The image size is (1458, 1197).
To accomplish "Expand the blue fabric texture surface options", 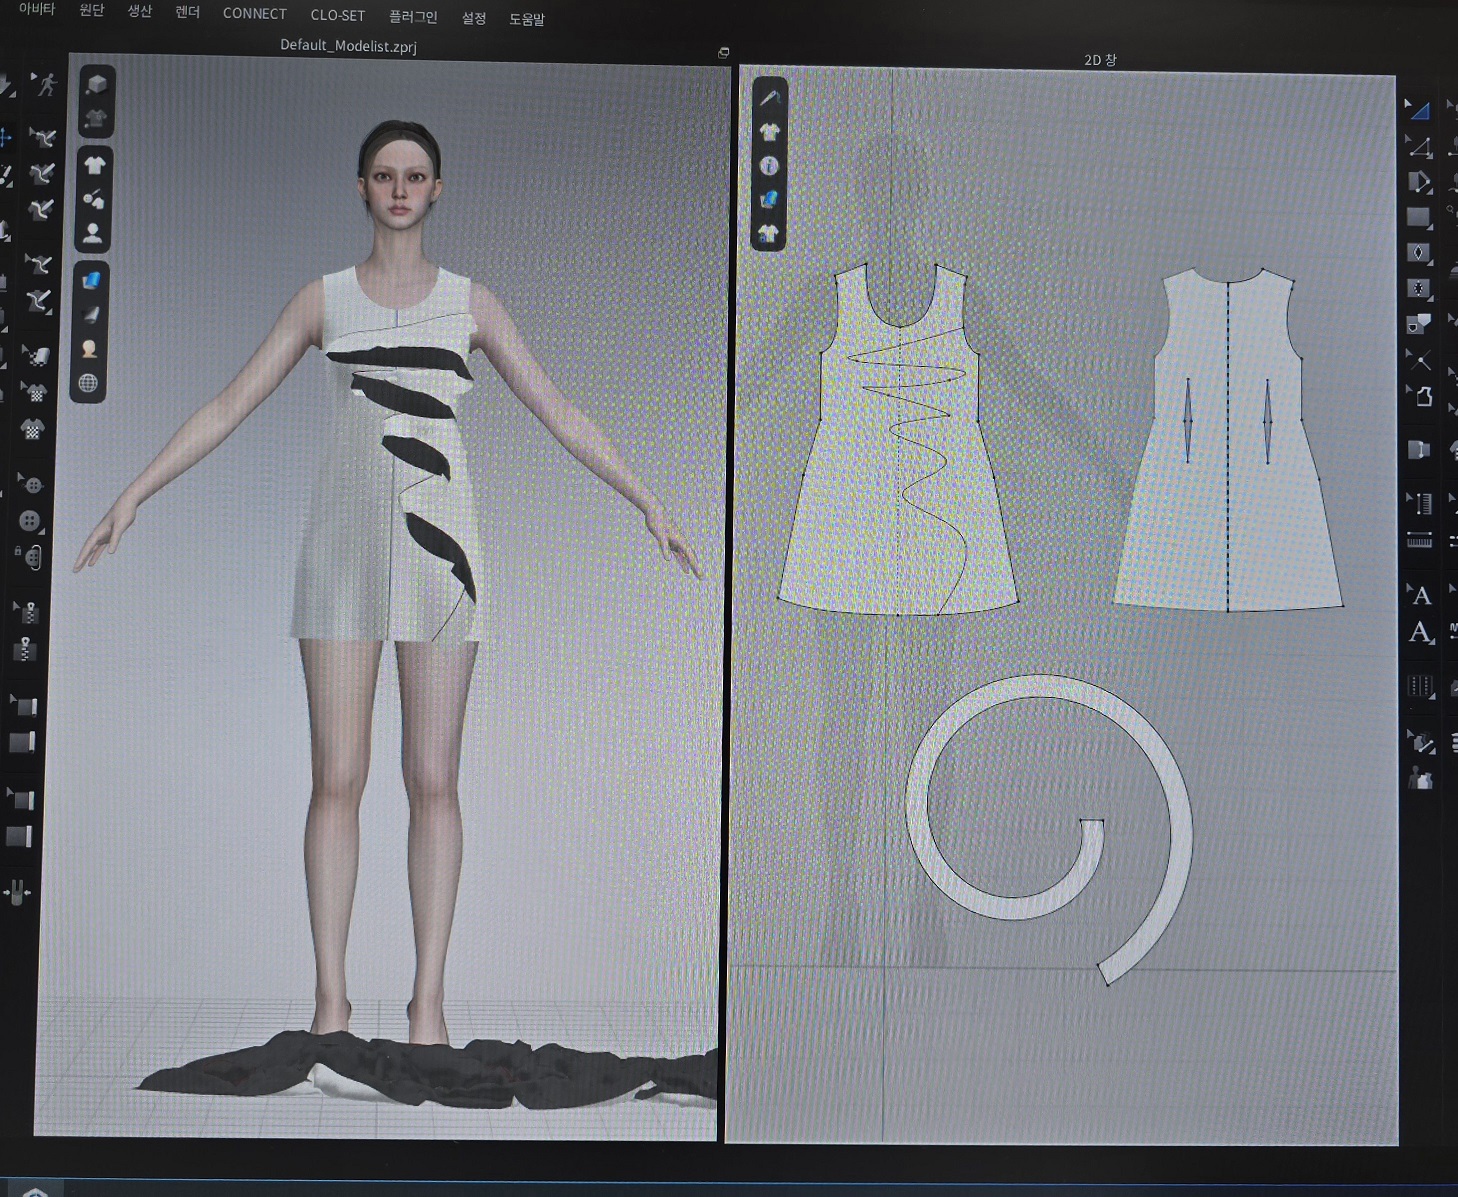I will 92,281.
